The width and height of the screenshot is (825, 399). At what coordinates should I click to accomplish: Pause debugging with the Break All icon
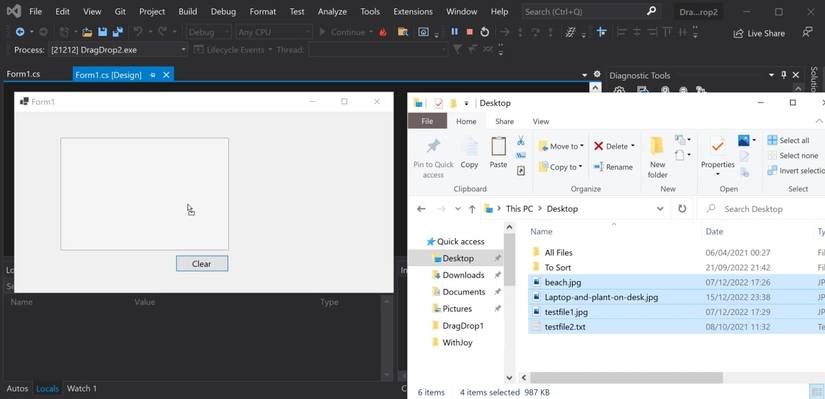point(455,32)
